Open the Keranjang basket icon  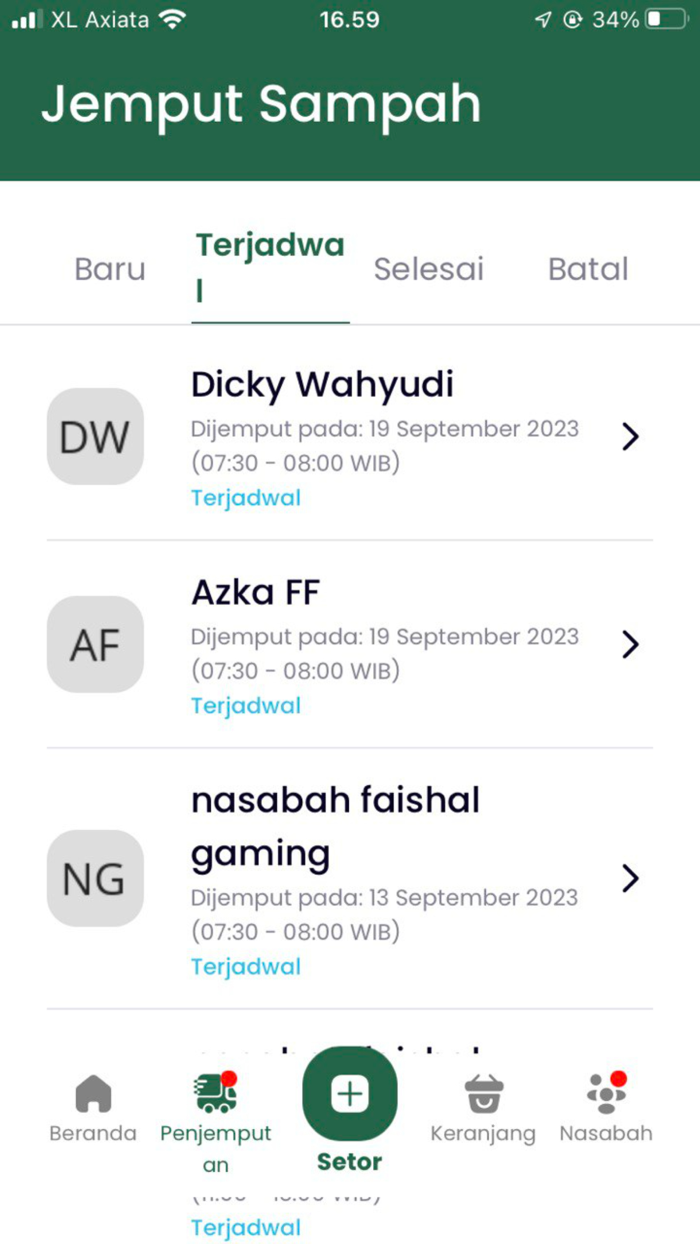pos(483,1093)
